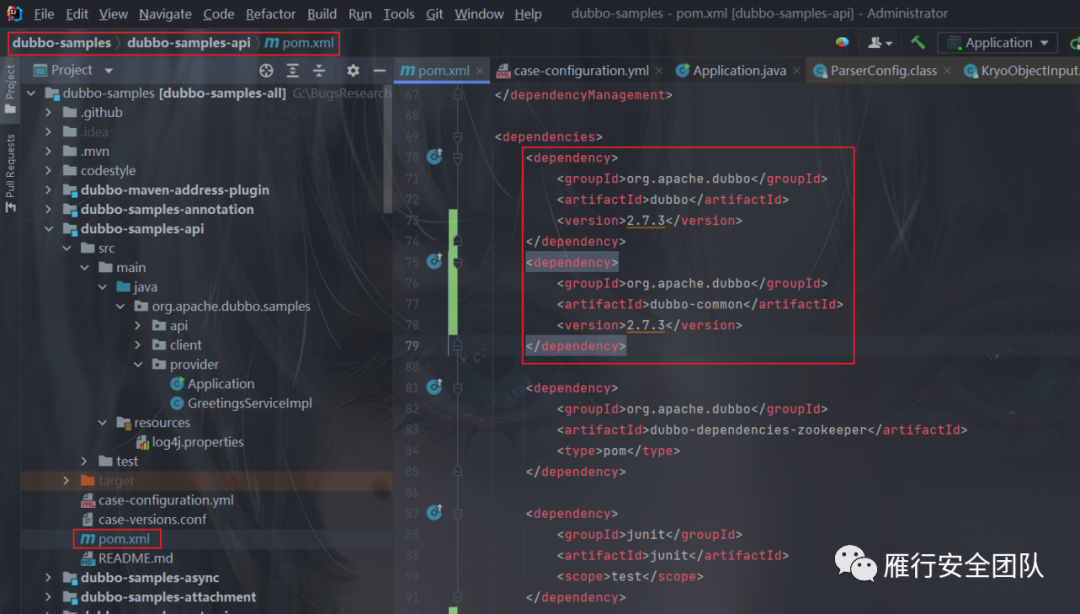Click the junit groupId line
The height and width of the screenshot is (614, 1080).
tap(650, 534)
